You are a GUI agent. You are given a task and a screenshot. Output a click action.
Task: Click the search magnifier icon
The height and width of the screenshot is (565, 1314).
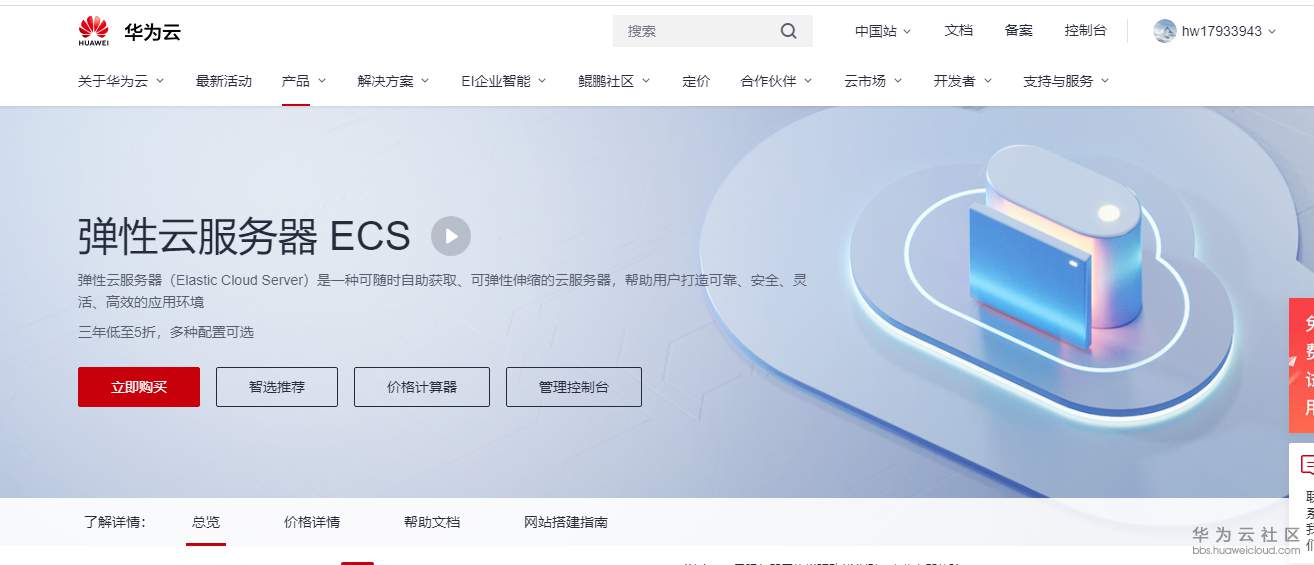[x=789, y=31]
